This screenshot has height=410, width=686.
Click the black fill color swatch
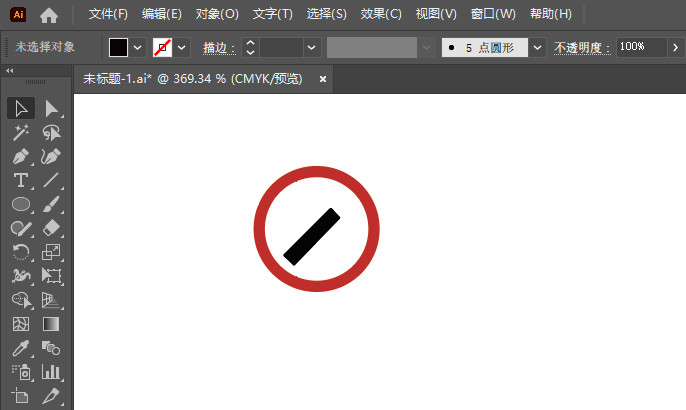point(118,47)
